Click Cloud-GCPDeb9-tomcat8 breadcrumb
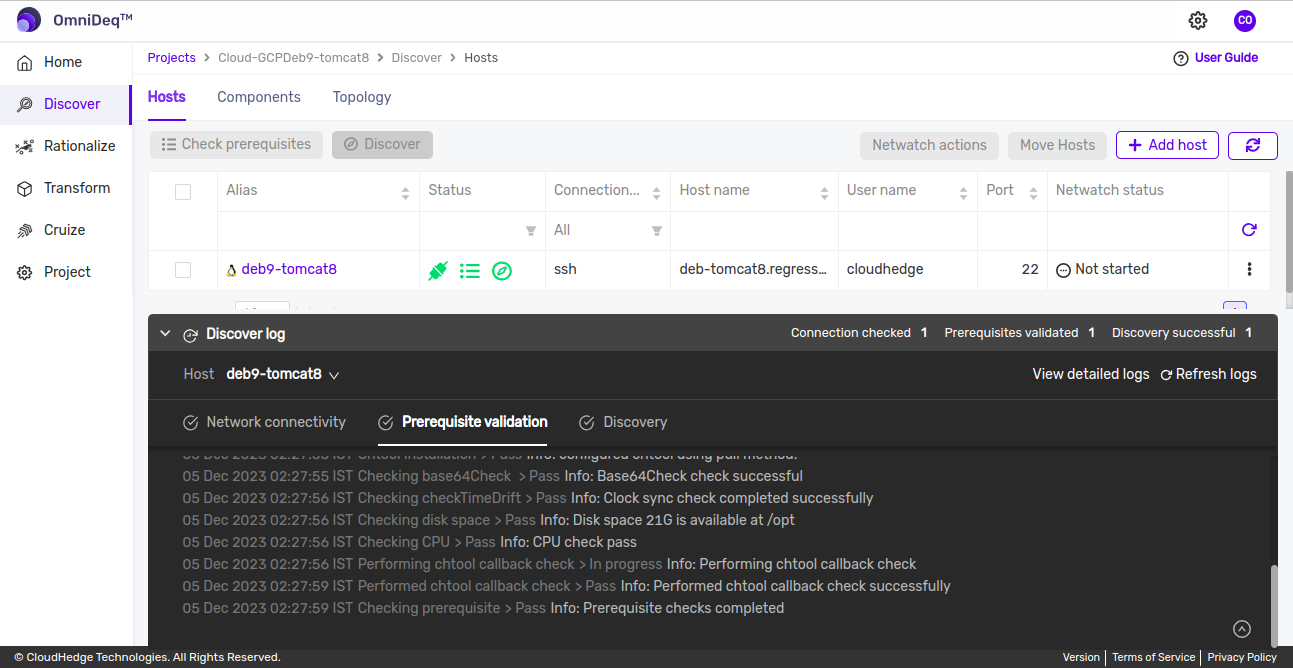This screenshot has height=668, width=1293. tap(293, 58)
